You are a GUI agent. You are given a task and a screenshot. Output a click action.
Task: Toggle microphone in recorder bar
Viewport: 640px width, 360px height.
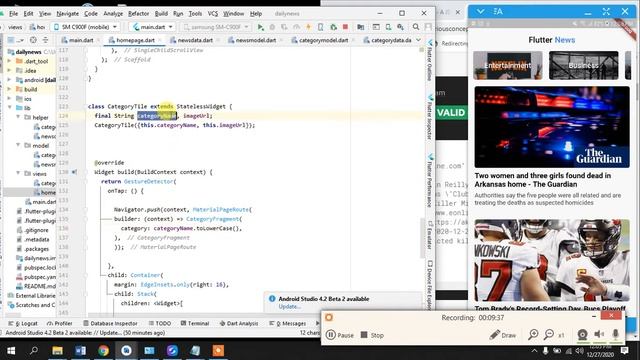click(616, 335)
